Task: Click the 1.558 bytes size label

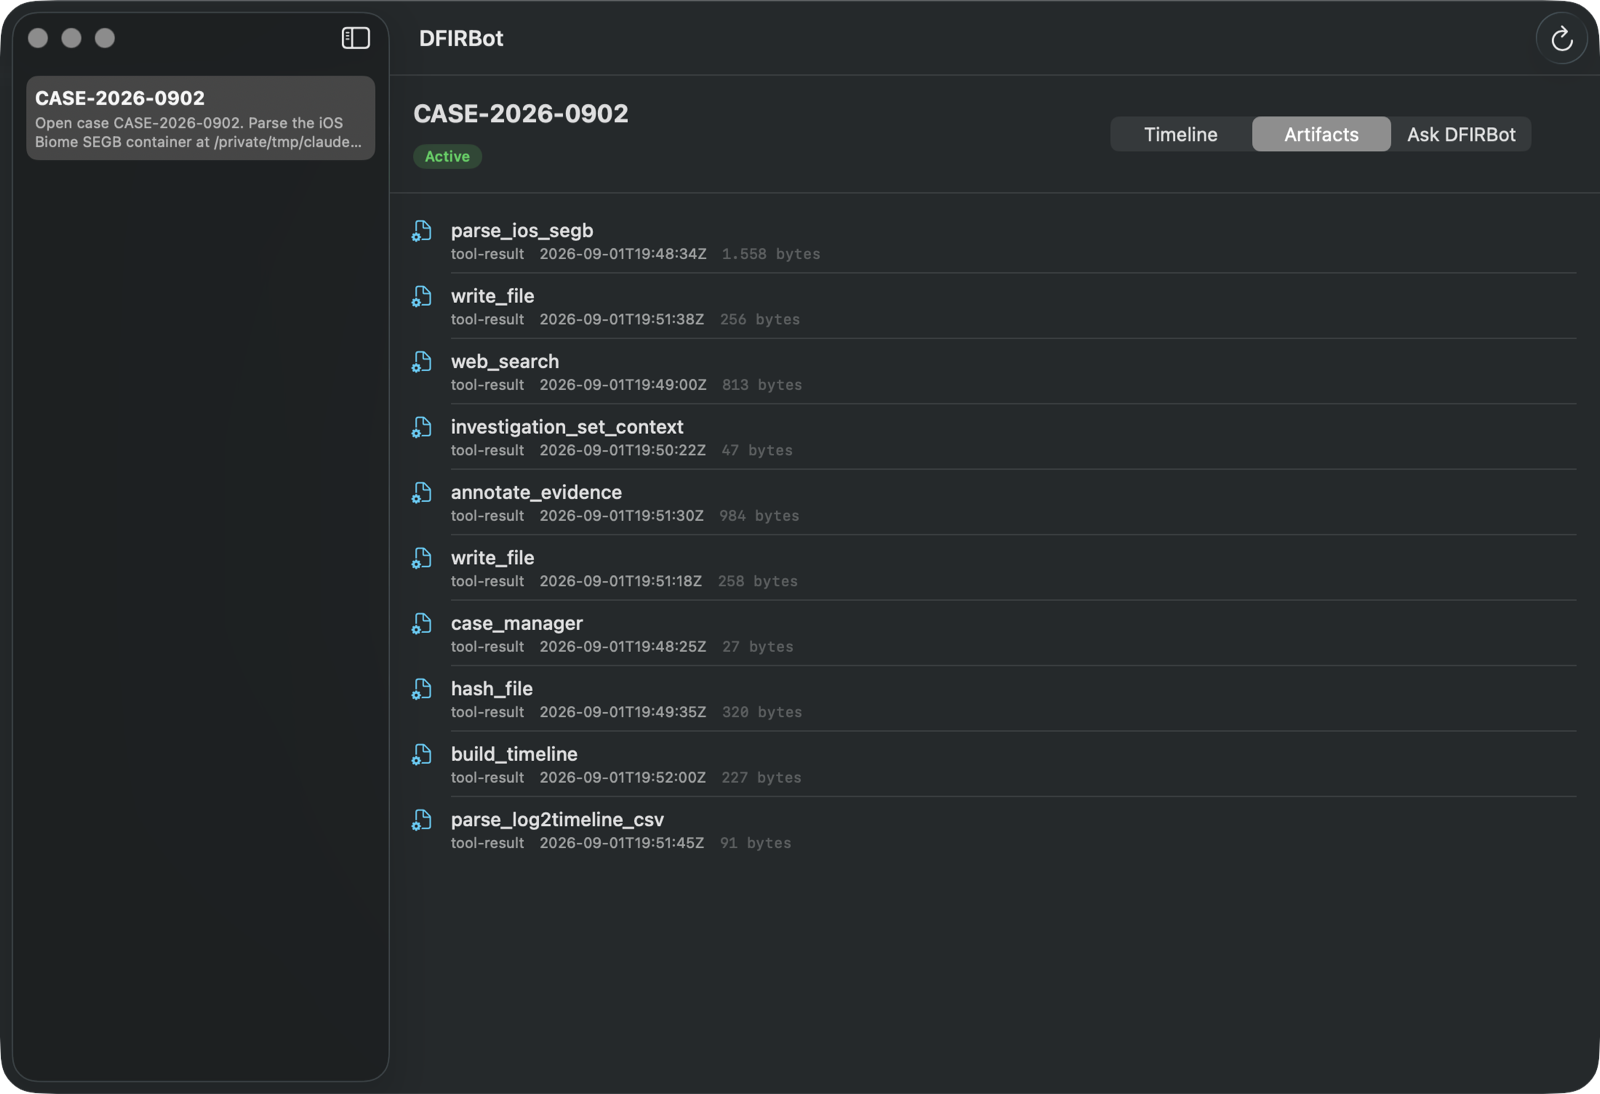Action: pos(771,254)
